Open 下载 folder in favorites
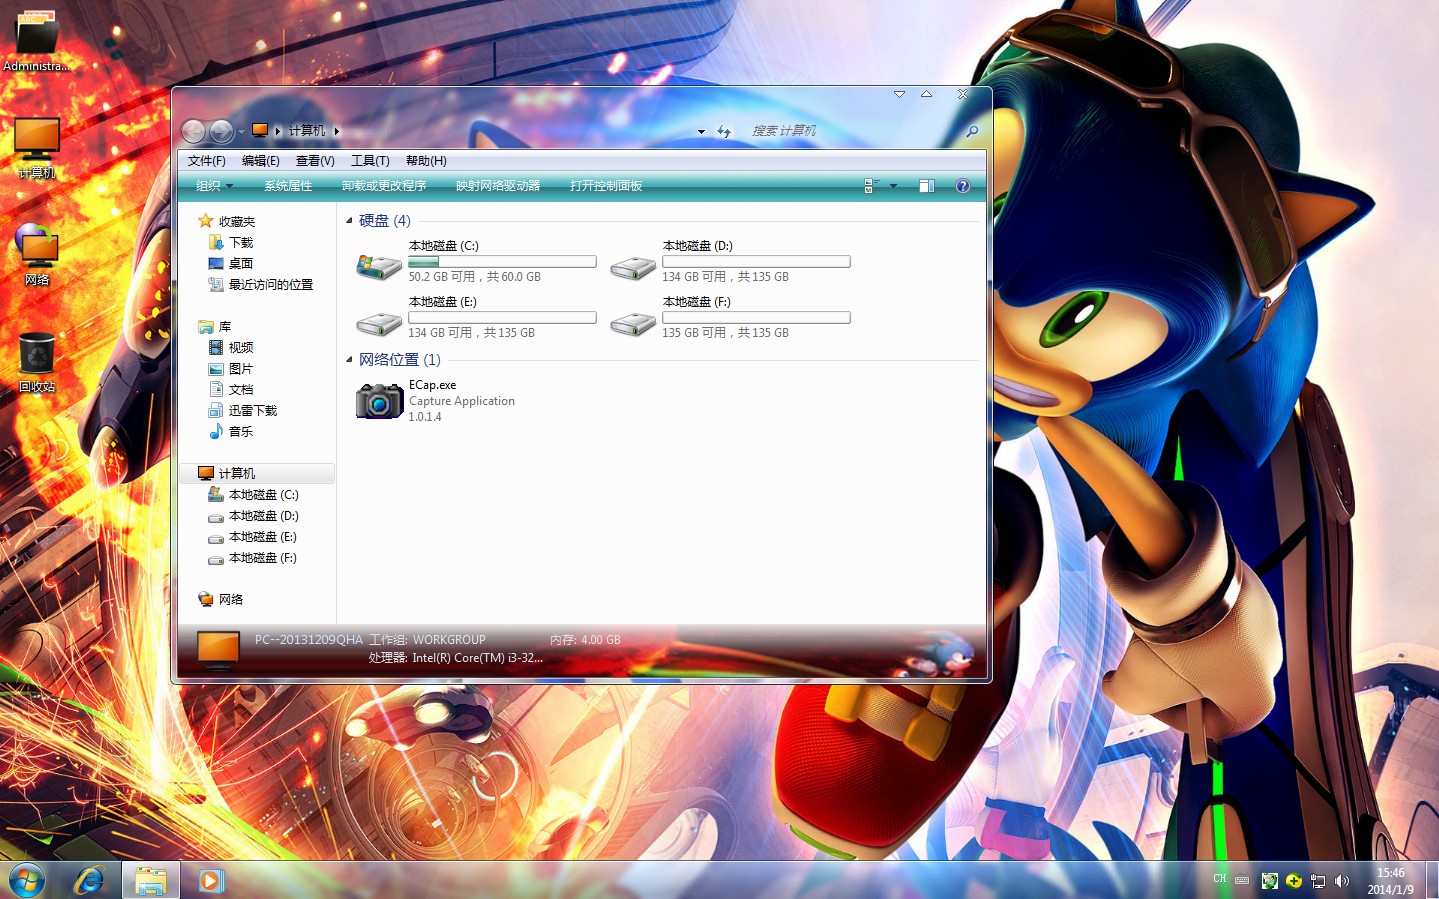The image size is (1439, 899). click(231, 242)
